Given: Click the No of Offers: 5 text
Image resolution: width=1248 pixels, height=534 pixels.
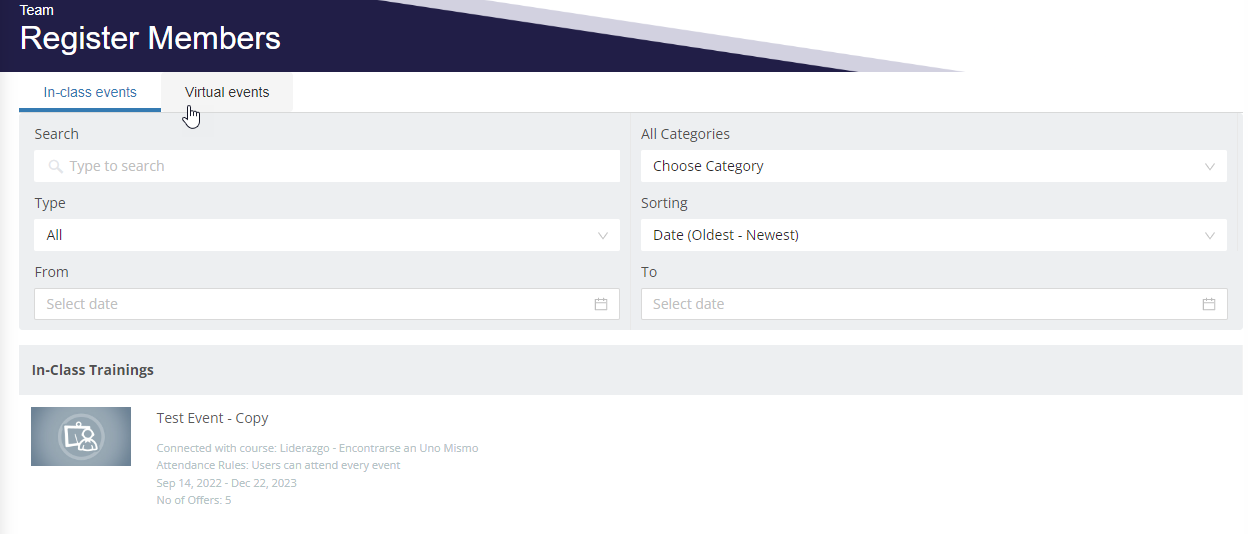Looking at the screenshot, I should 194,500.
